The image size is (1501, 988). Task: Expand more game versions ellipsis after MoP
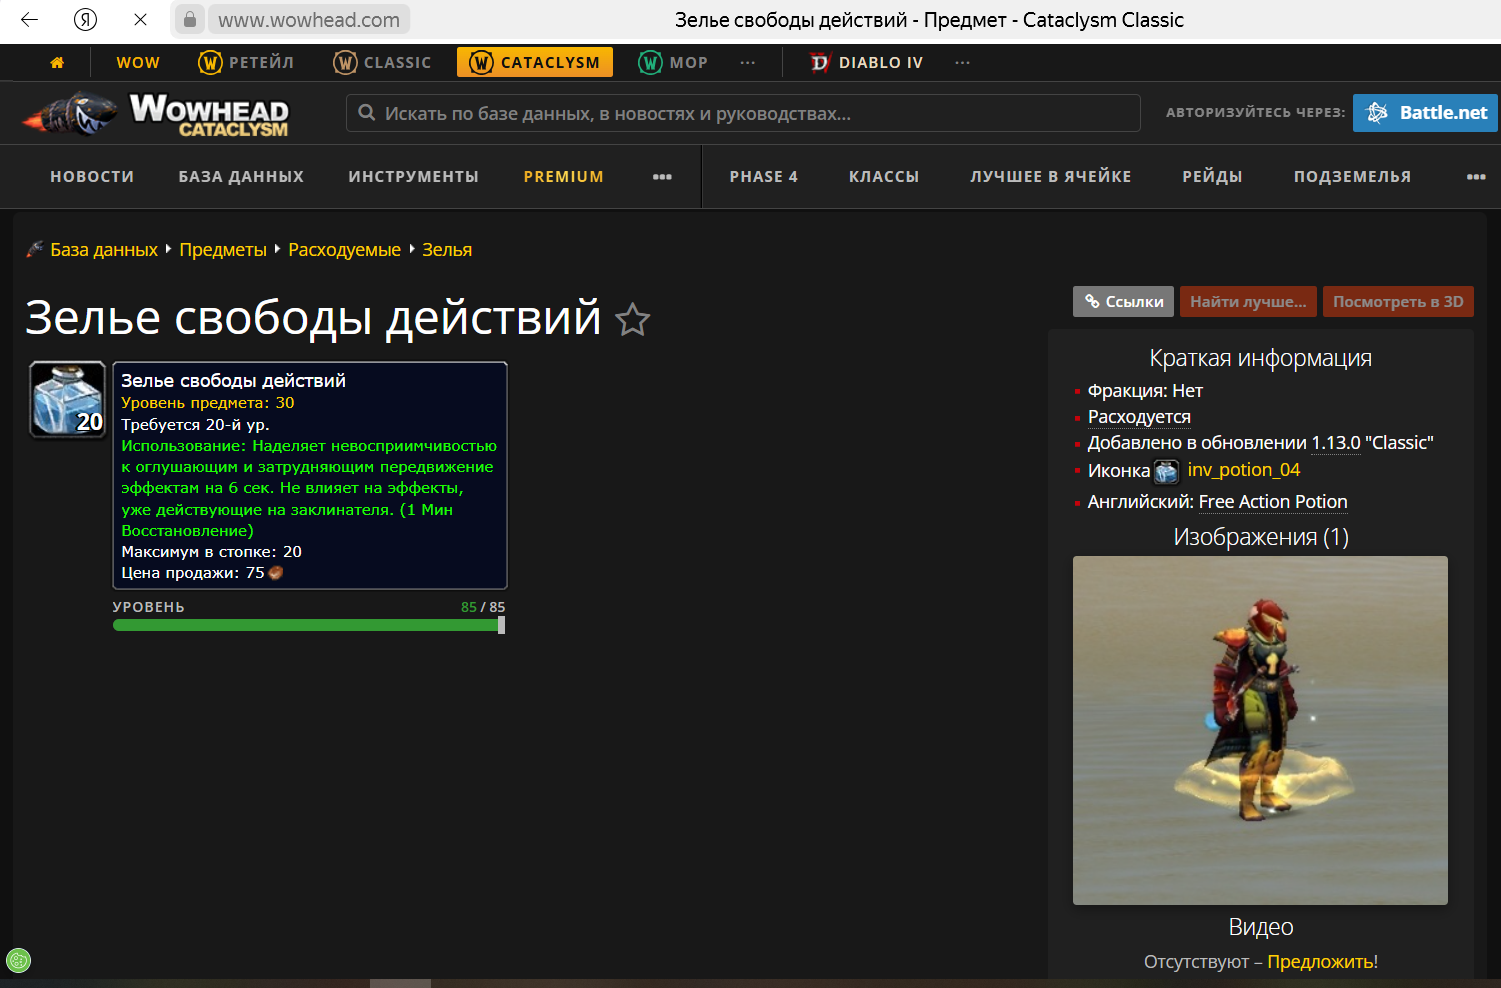point(748,63)
